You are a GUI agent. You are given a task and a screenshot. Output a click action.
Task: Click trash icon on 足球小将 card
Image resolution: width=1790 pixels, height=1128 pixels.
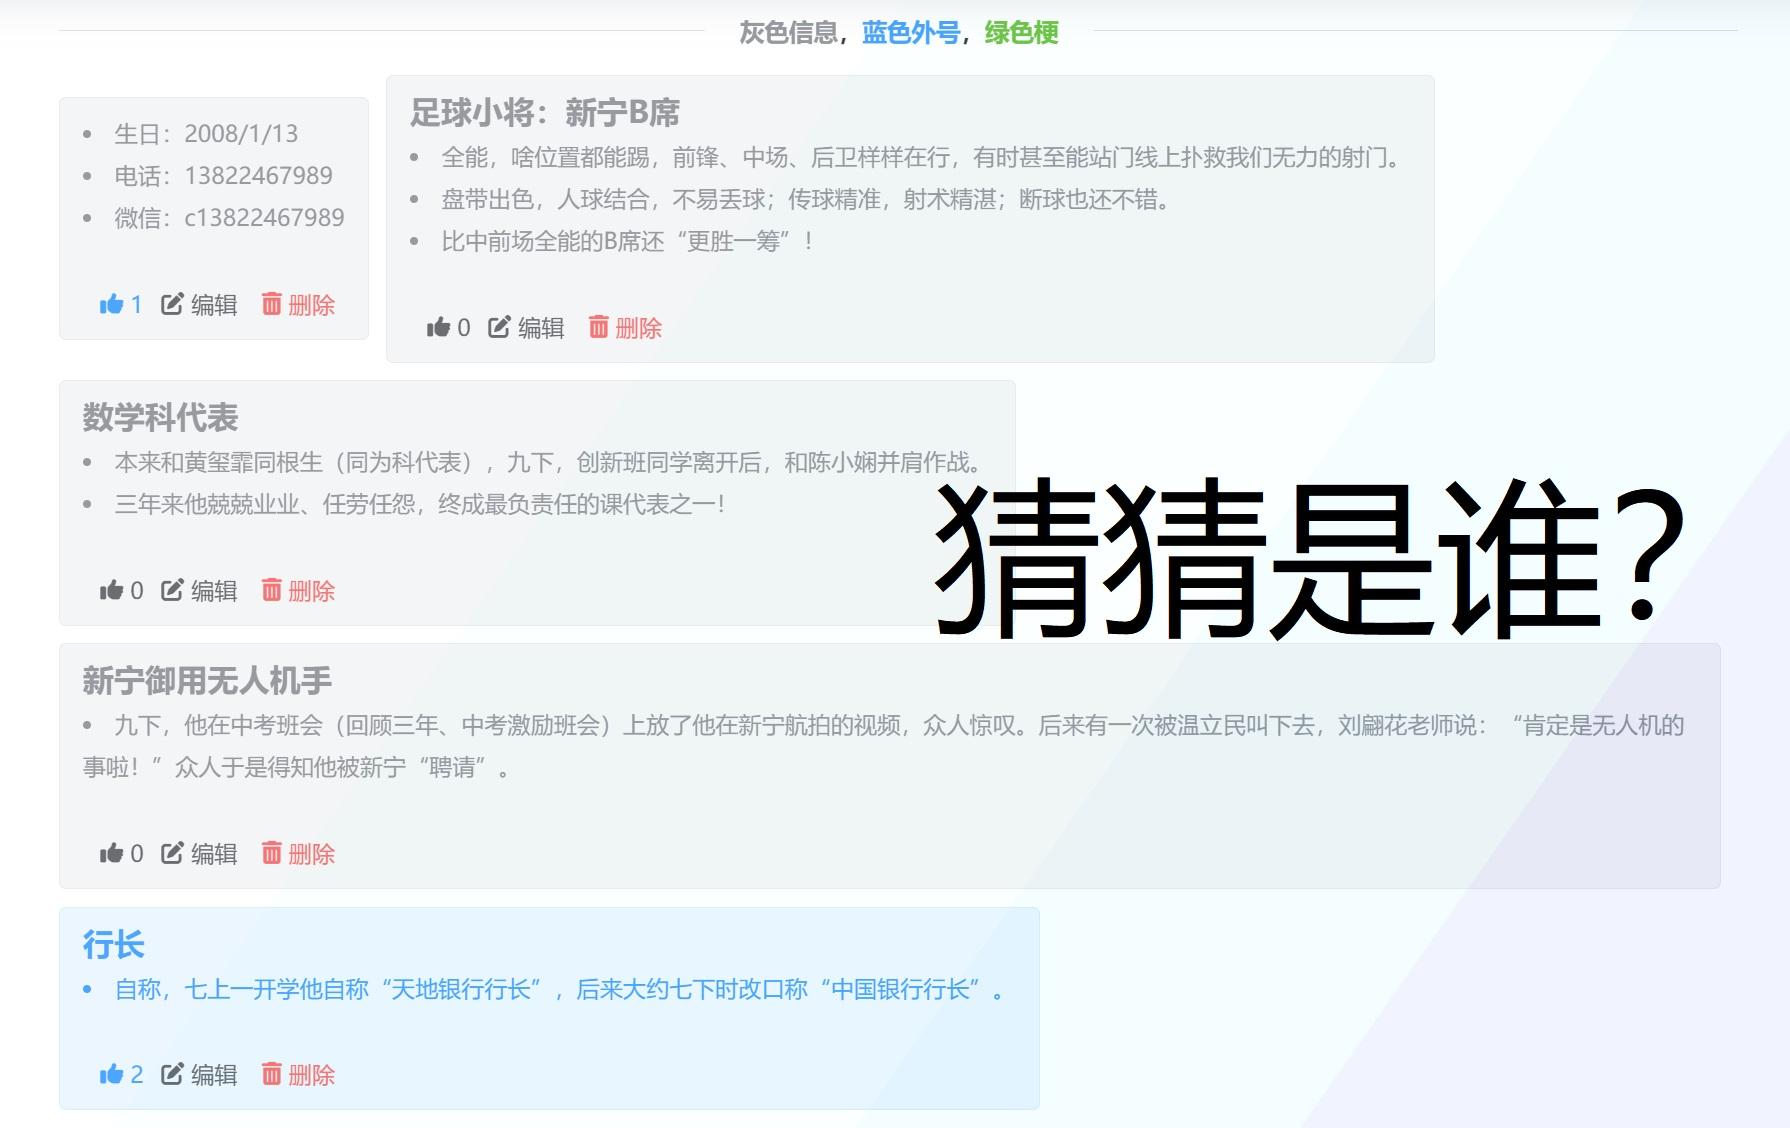[599, 327]
